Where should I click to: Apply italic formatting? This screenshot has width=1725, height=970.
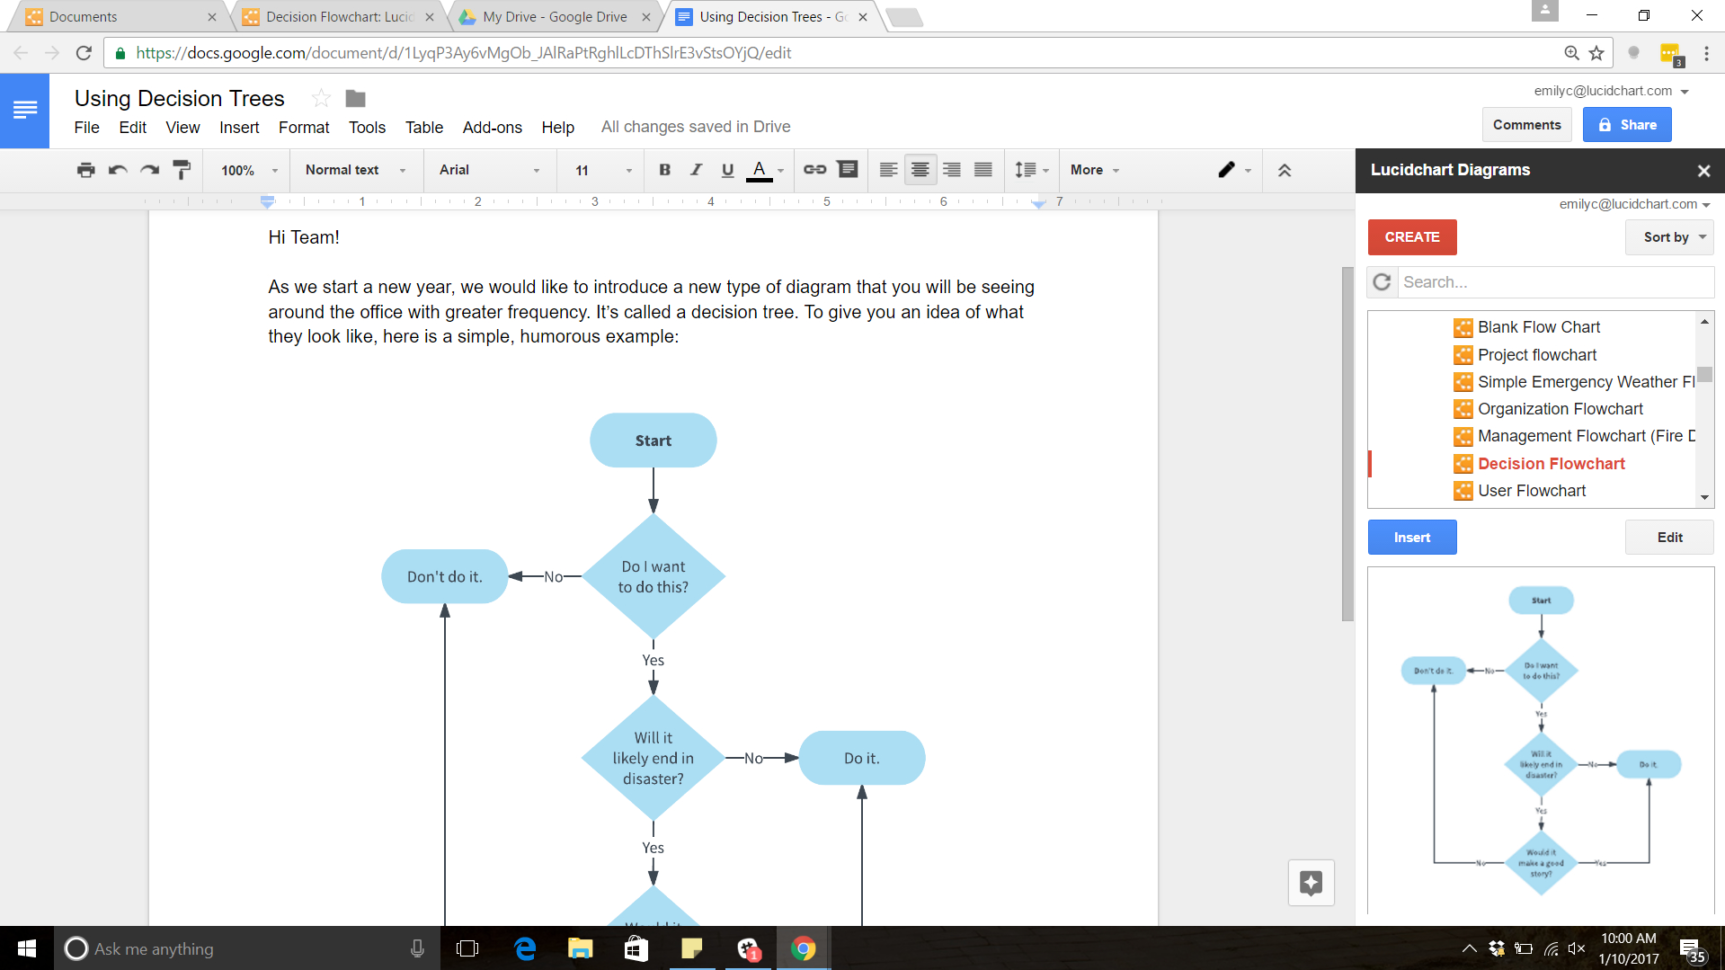pyautogui.click(x=696, y=170)
